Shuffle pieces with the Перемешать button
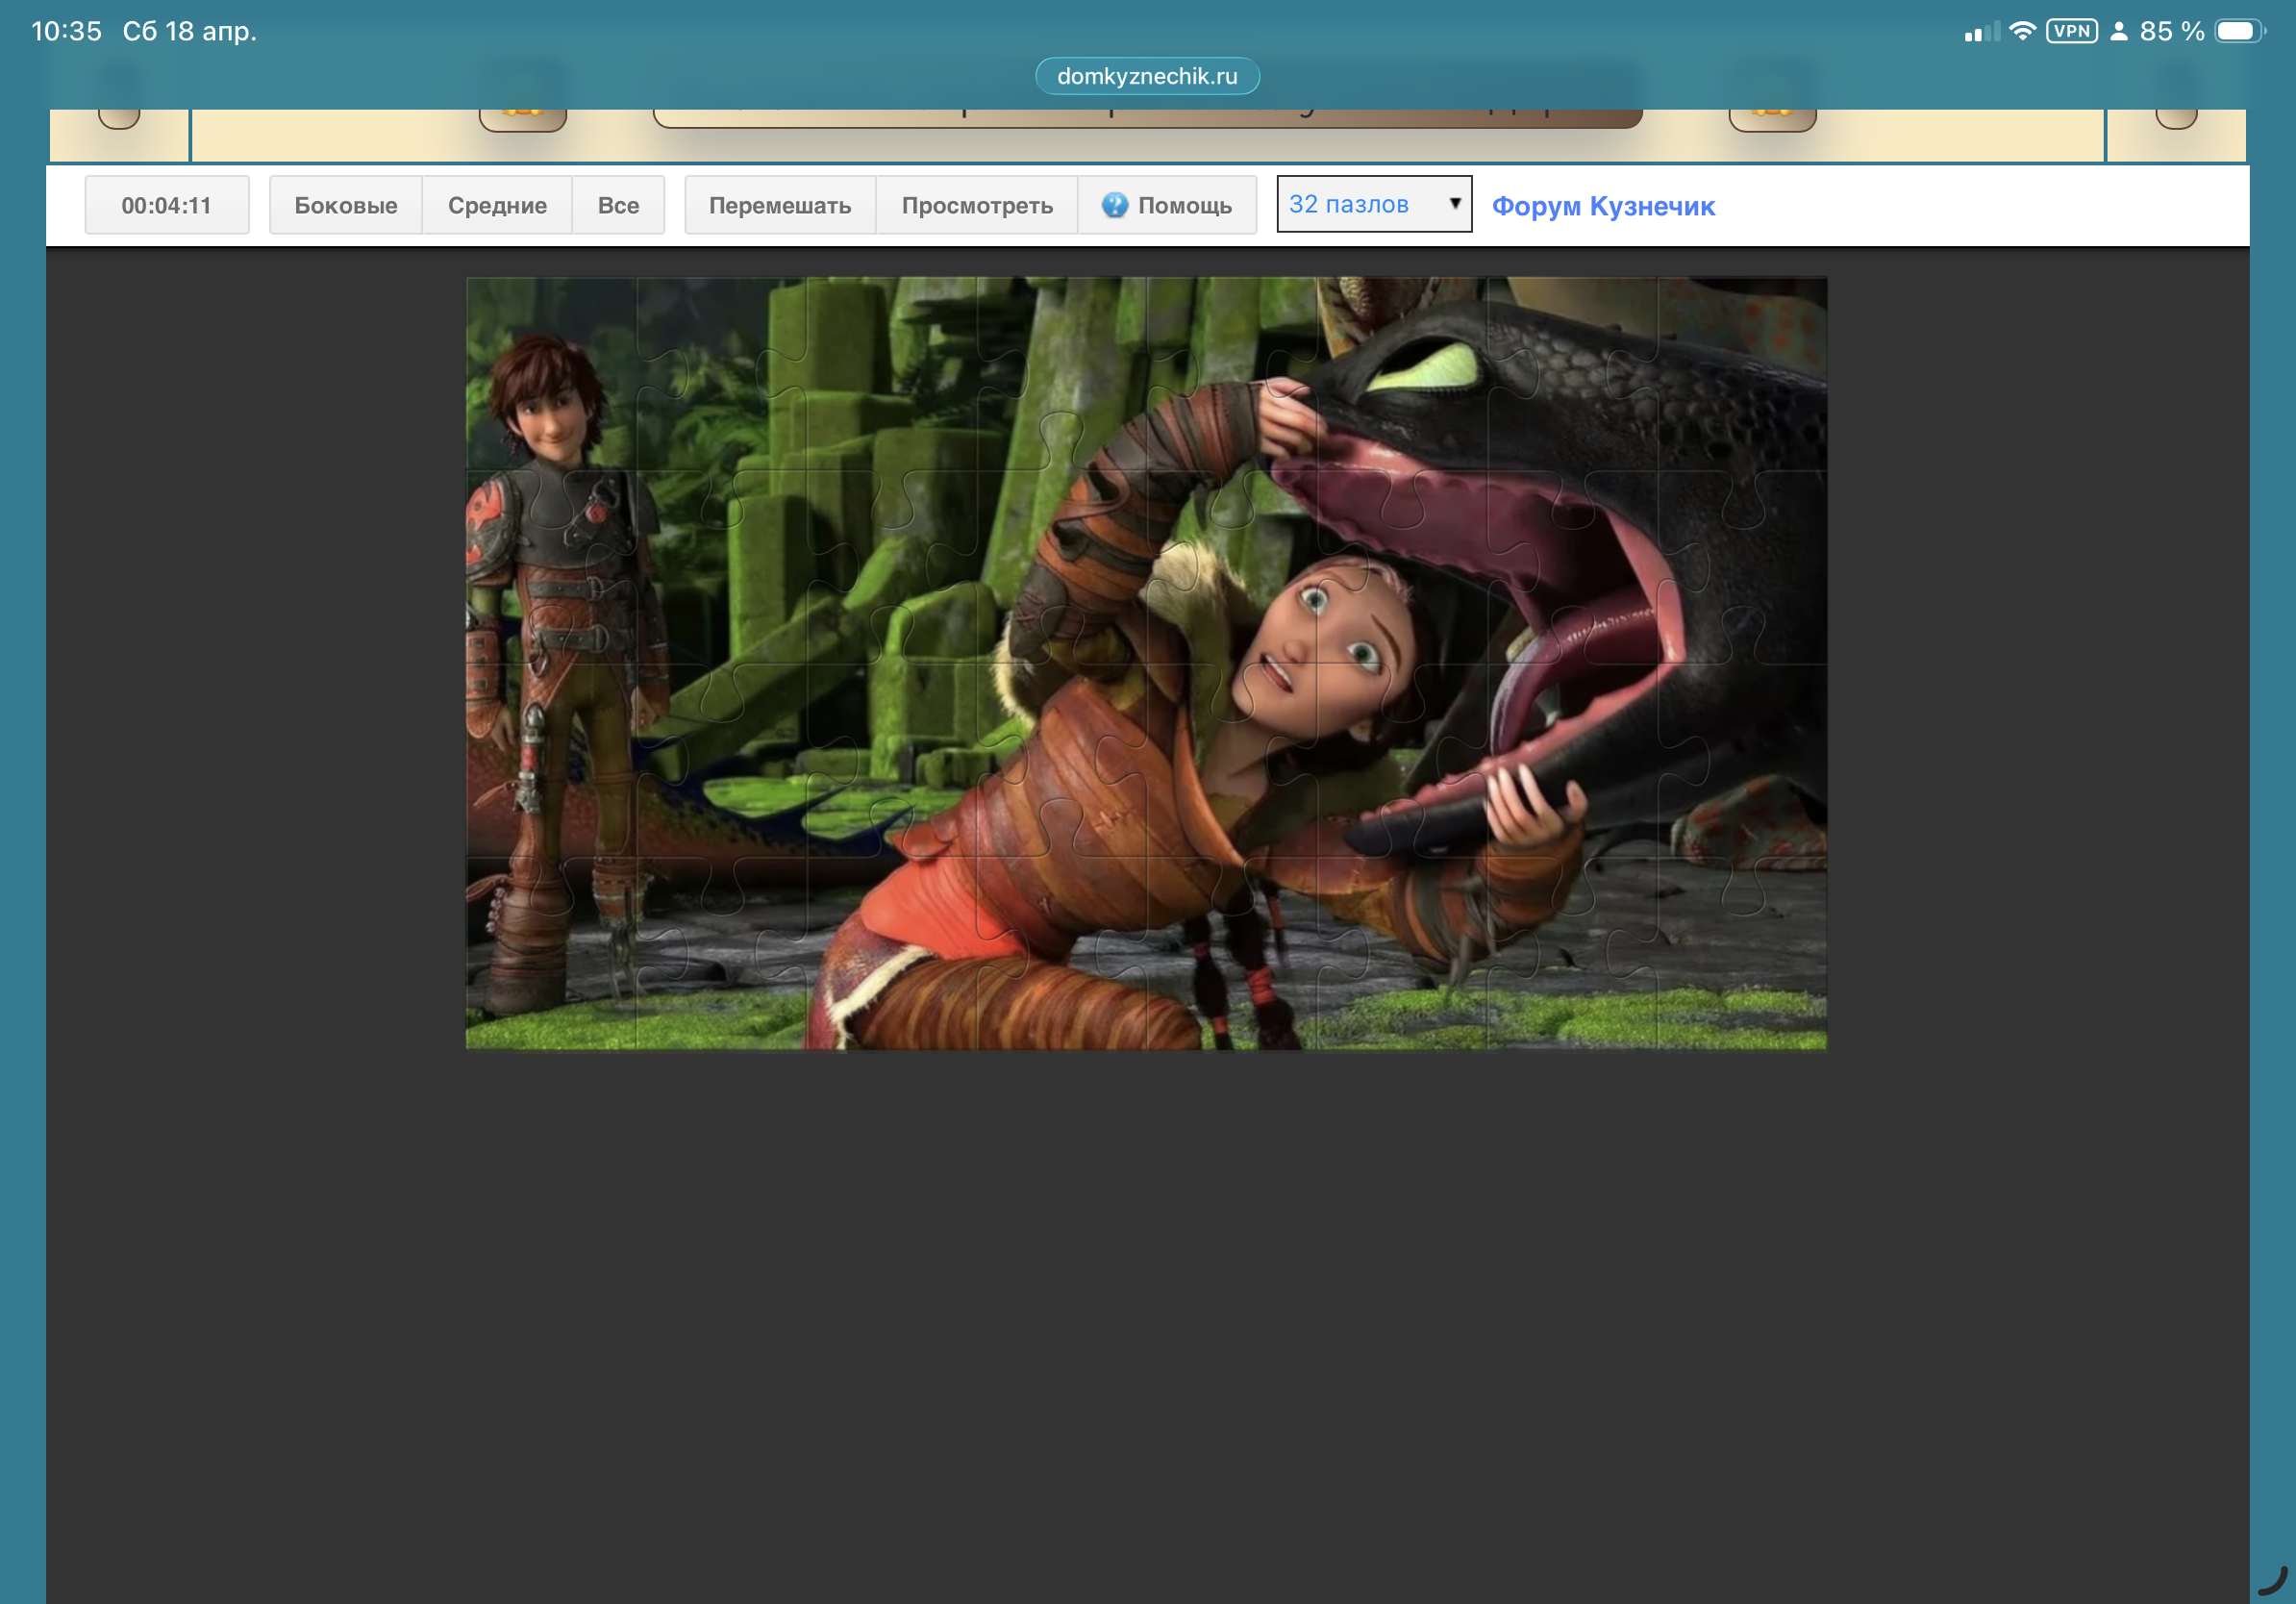Image resolution: width=2296 pixels, height=1604 pixels. point(779,205)
